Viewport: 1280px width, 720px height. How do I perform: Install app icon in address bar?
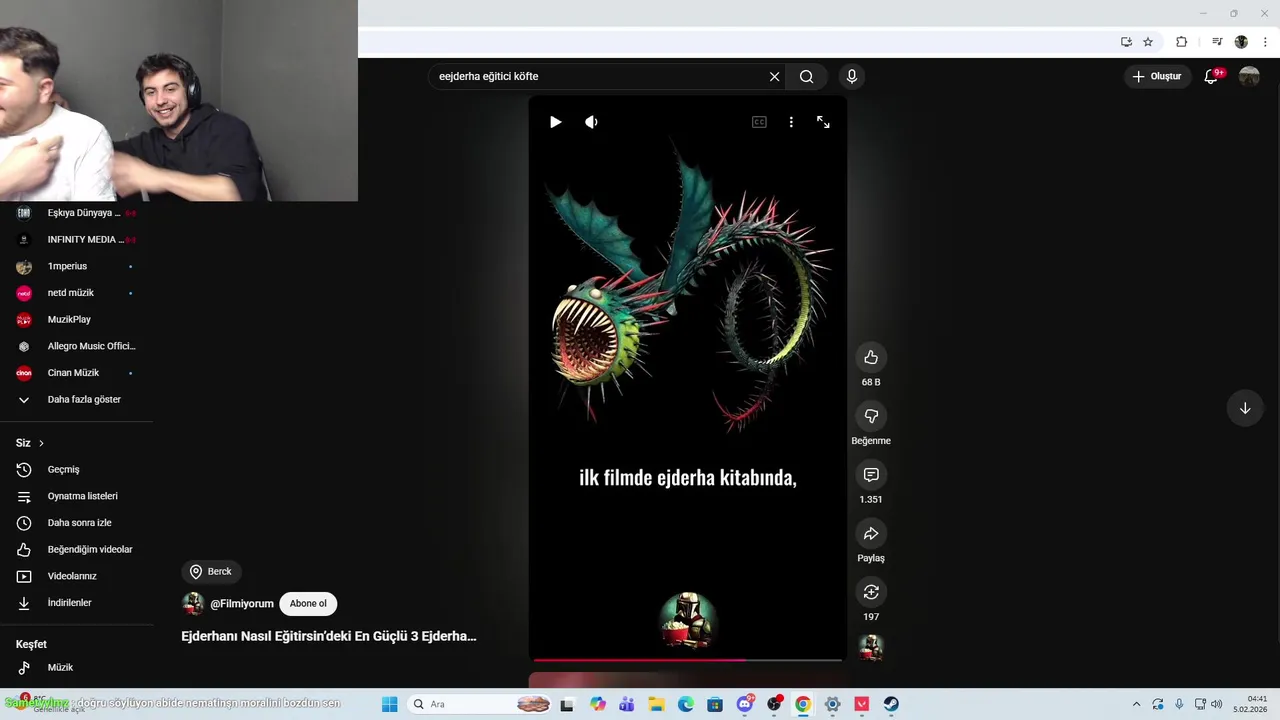[x=1126, y=42]
